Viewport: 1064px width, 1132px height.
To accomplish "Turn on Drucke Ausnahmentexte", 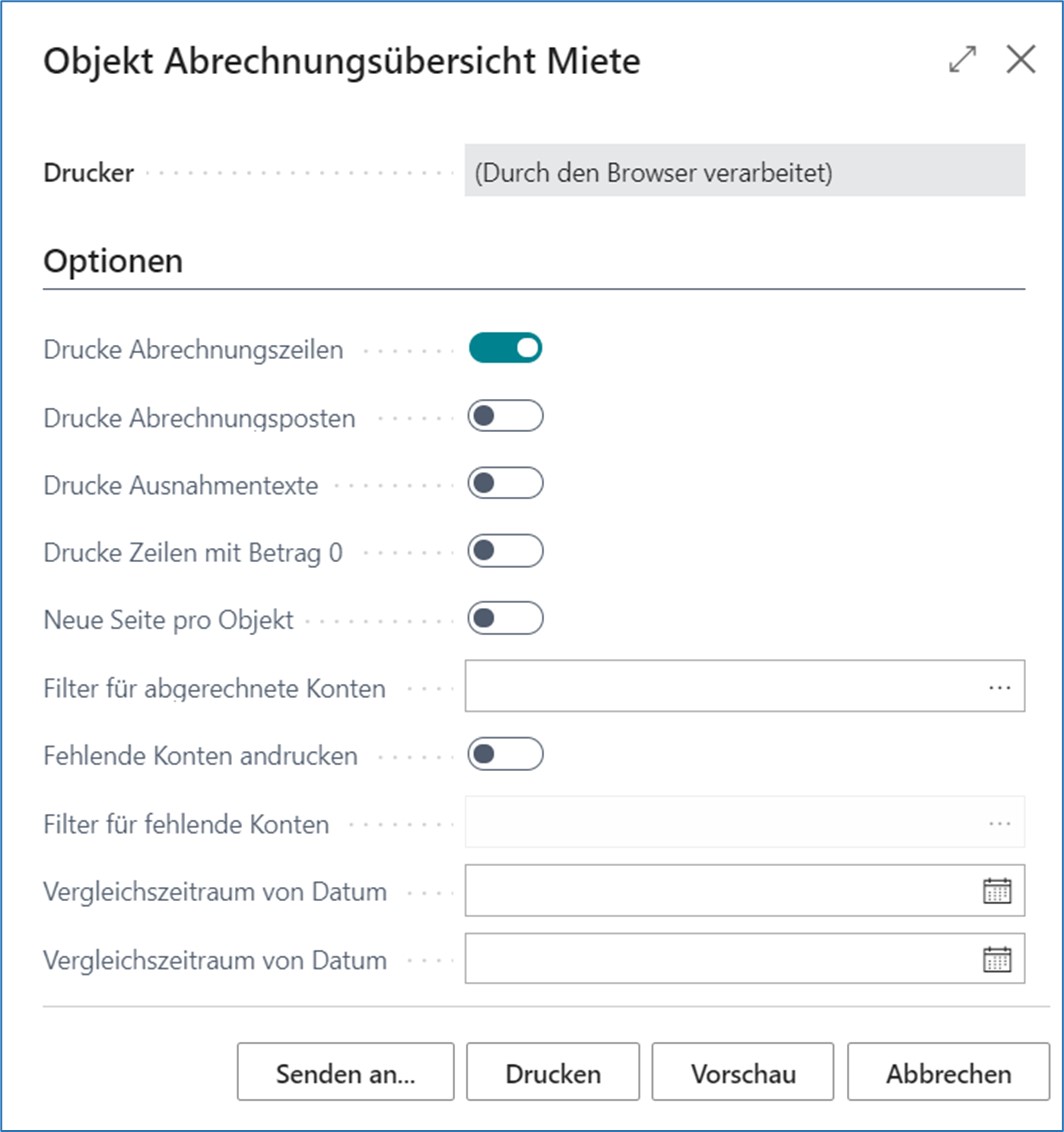I will tap(505, 484).
